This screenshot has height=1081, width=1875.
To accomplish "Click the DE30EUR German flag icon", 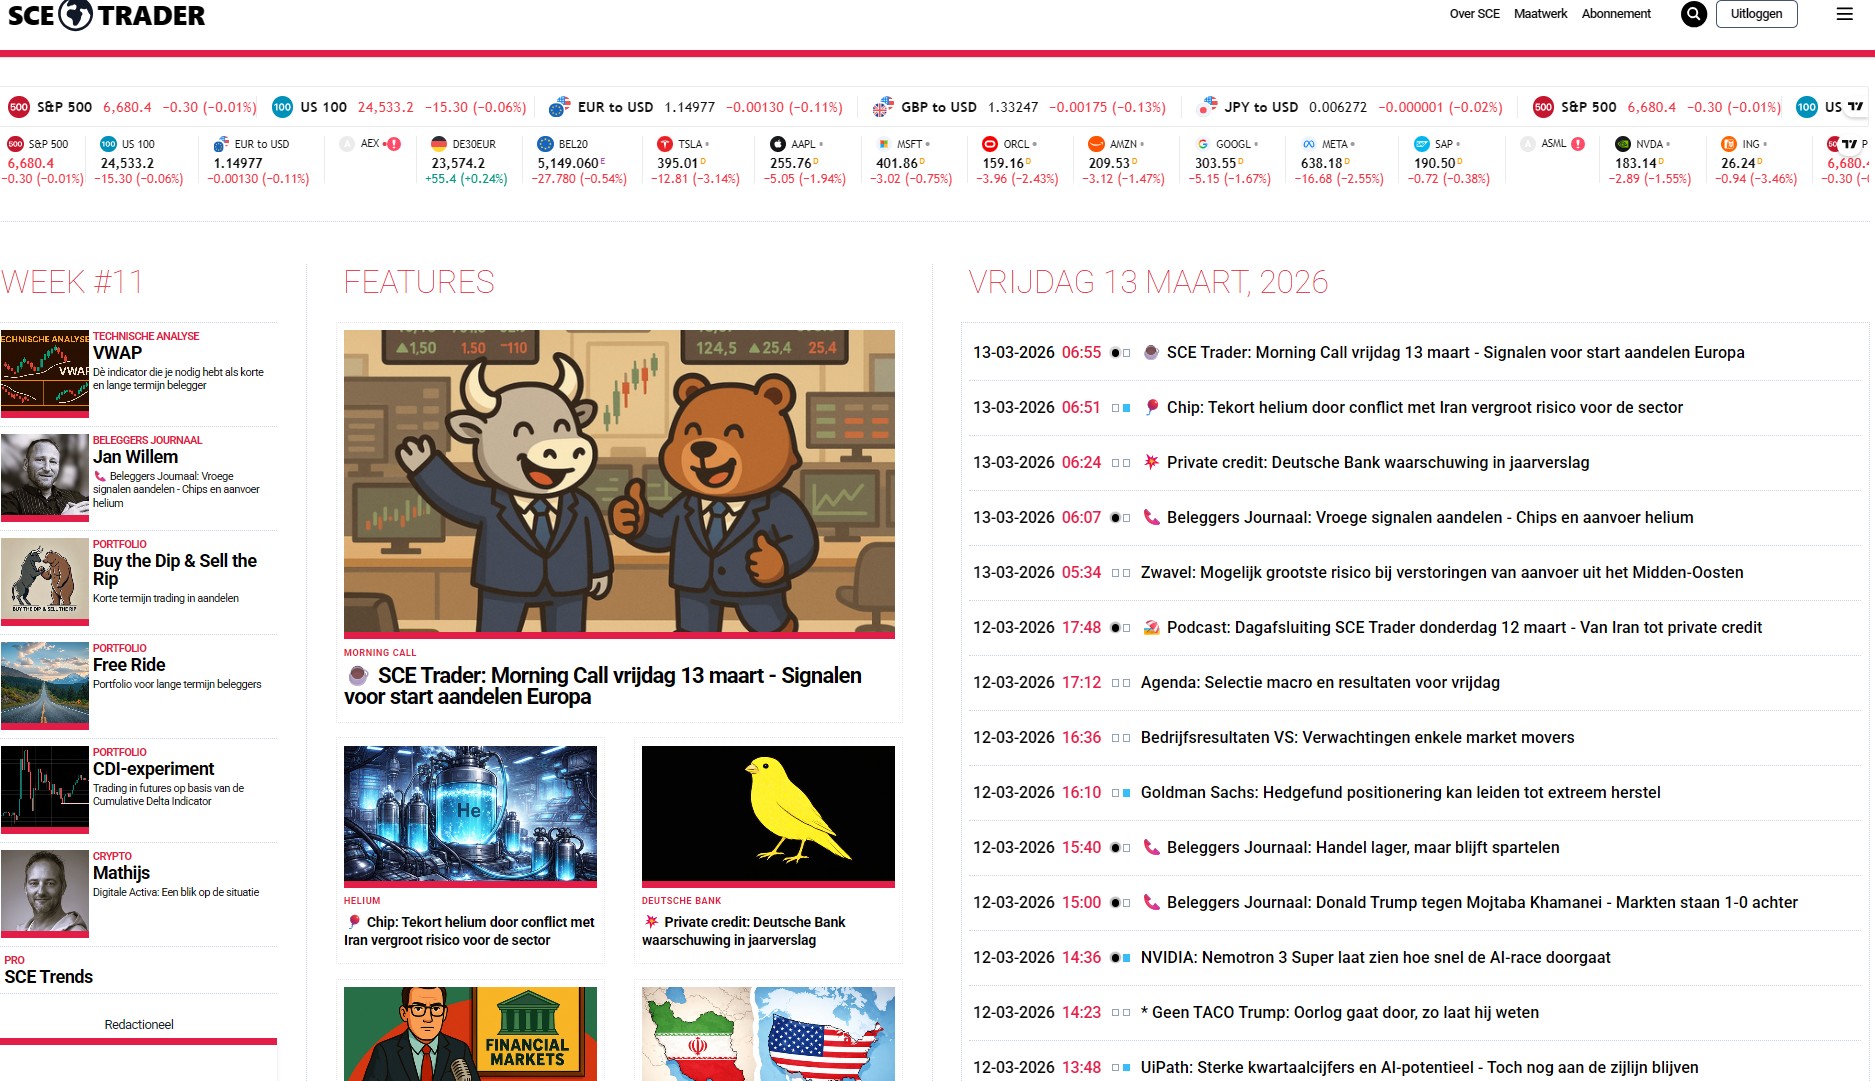I will tap(438, 144).
